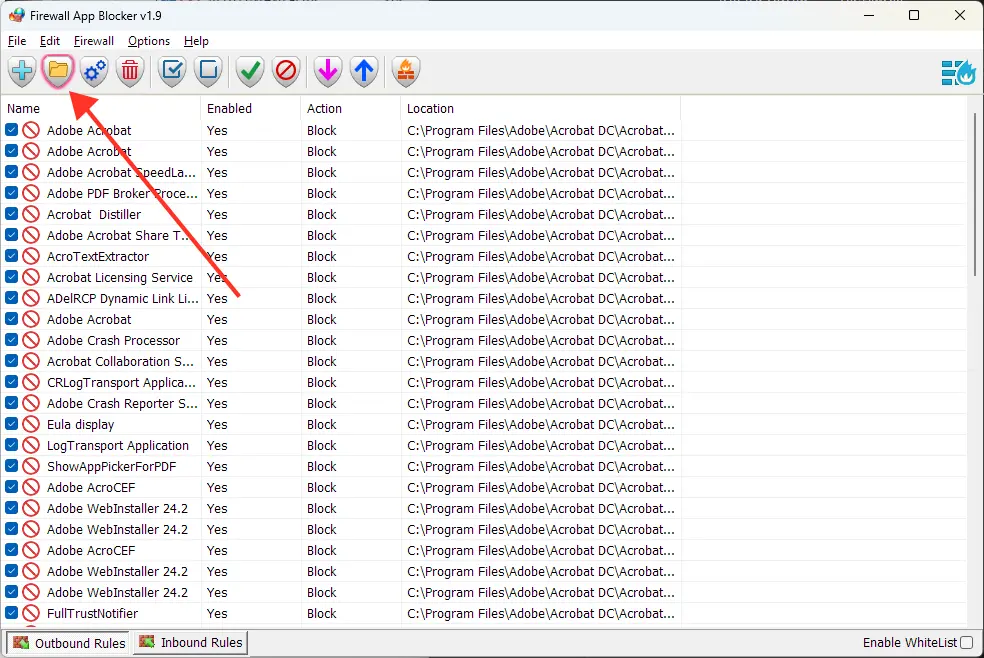The height and width of the screenshot is (658, 984).
Task: Click the block icon beside AcroTextExtractor
Action: point(31,256)
